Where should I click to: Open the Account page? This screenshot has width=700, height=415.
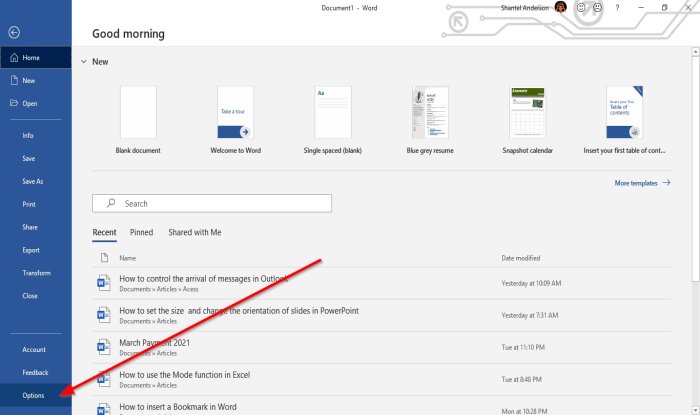36,349
